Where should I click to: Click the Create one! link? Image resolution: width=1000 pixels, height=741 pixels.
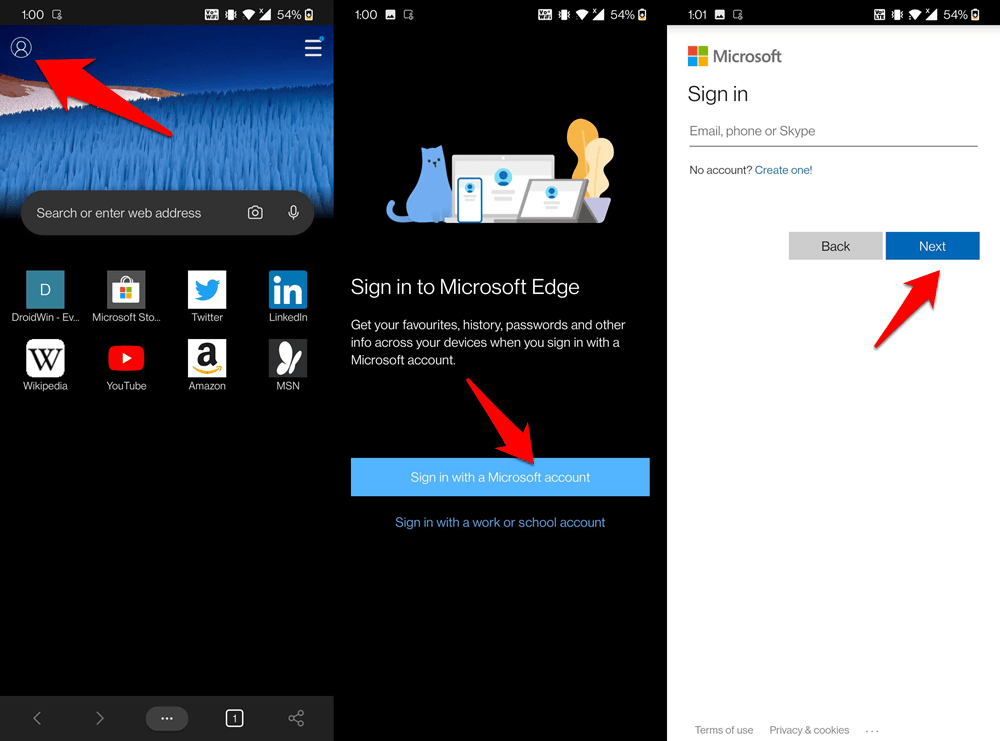(x=783, y=170)
